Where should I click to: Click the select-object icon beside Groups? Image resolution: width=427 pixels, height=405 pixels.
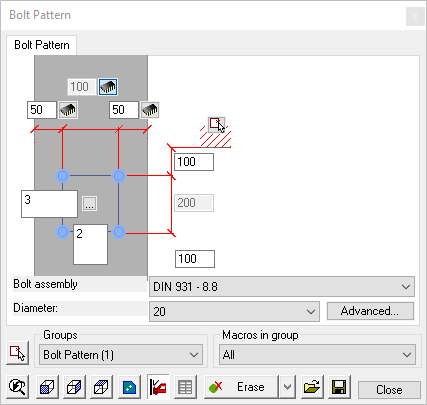click(x=17, y=353)
